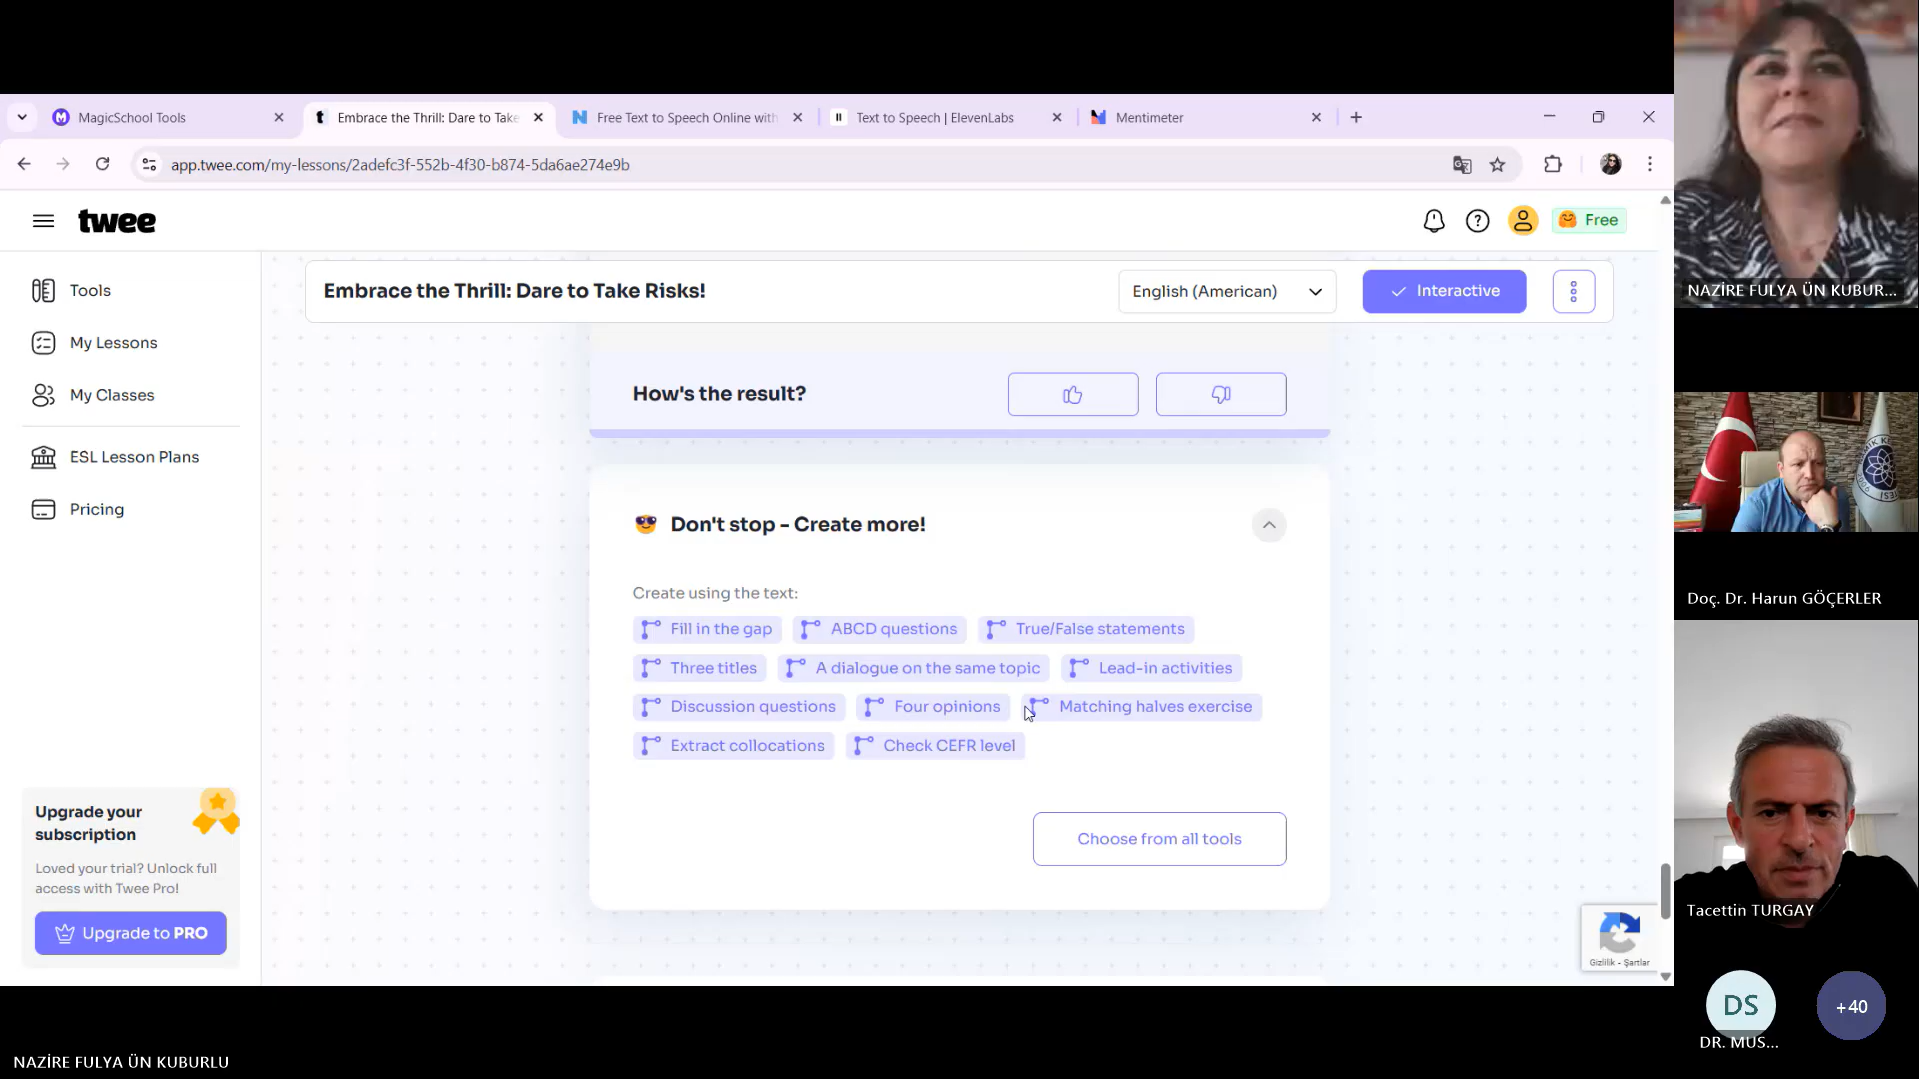Image resolution: width=1919 pixels, height=1079 pixels.
Task: Open the browser extensions puzzle icon
Action: pos(1552,165)
